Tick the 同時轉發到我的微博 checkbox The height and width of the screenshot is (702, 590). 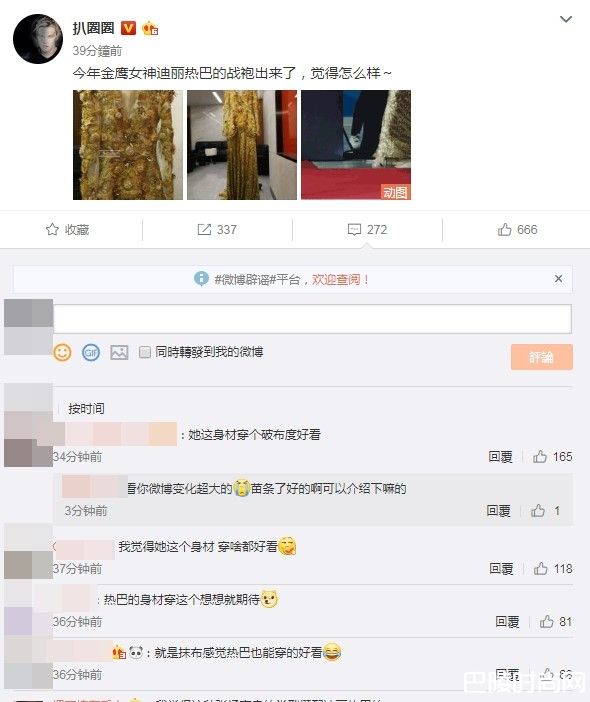pyautogui.click(x=145, y=352)
